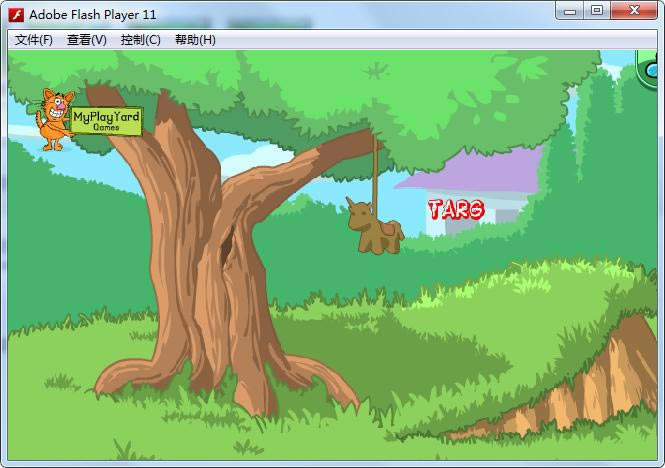The height and width of the screenshot is (468, 665).
Task: Click the red TARG text
Action: pos(455,210)
